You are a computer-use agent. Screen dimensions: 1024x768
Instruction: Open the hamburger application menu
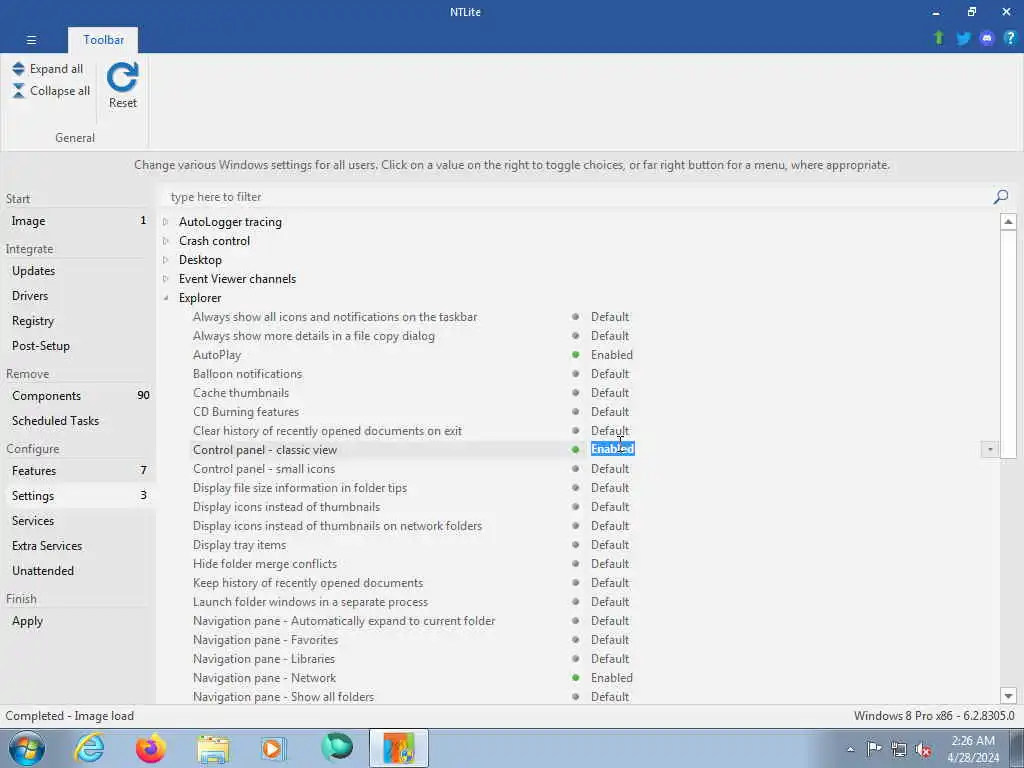click(31, 40)
